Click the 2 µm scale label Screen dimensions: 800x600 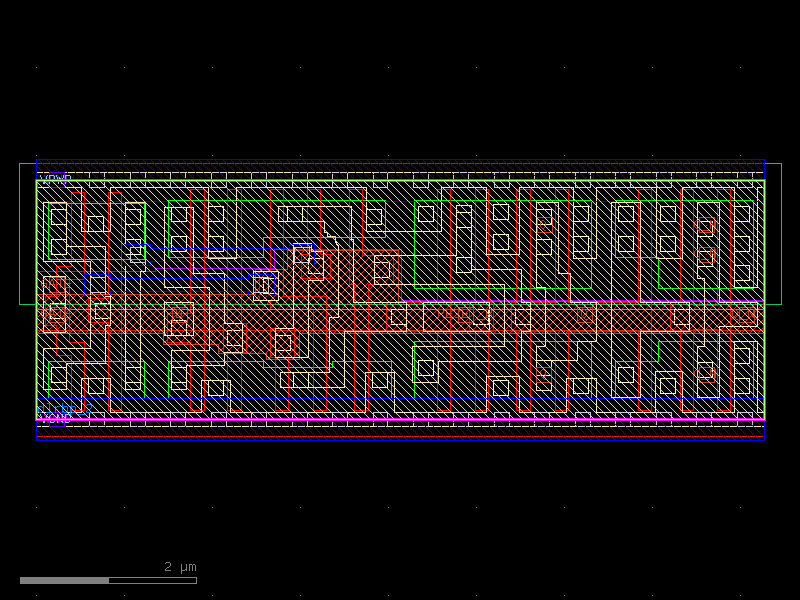[x=180, y=567]
